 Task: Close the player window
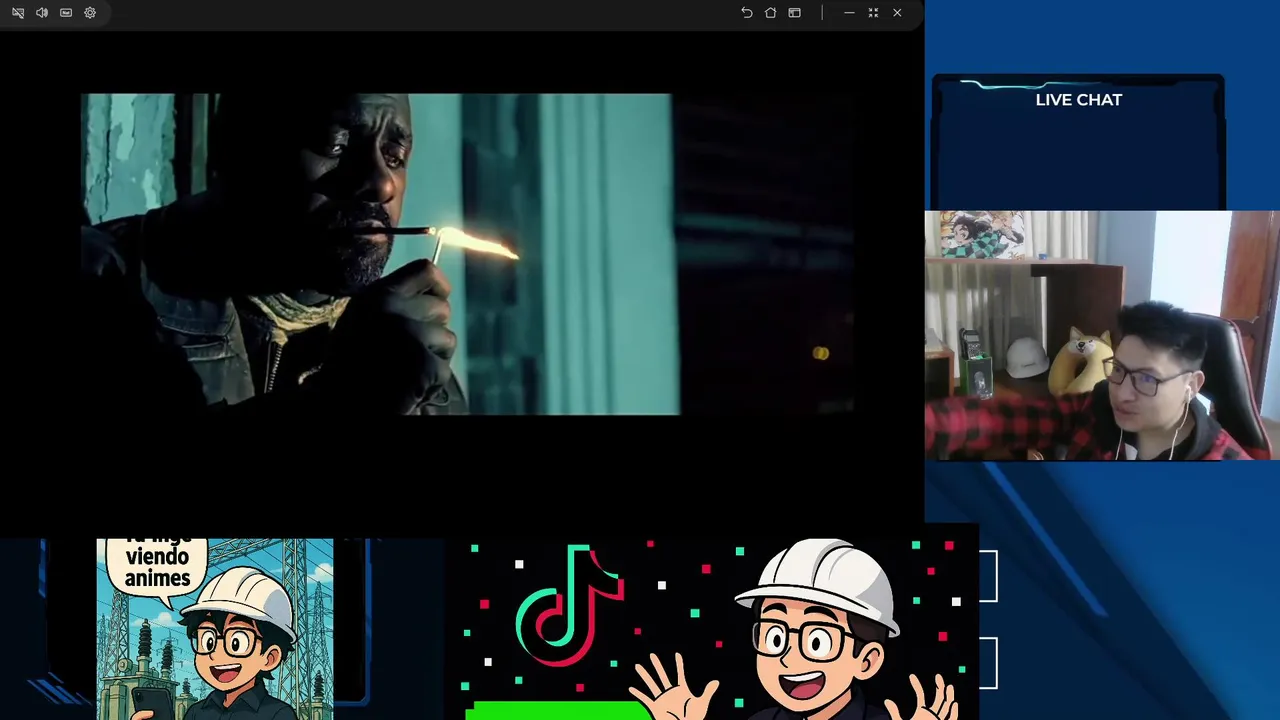tap(897, 13)
